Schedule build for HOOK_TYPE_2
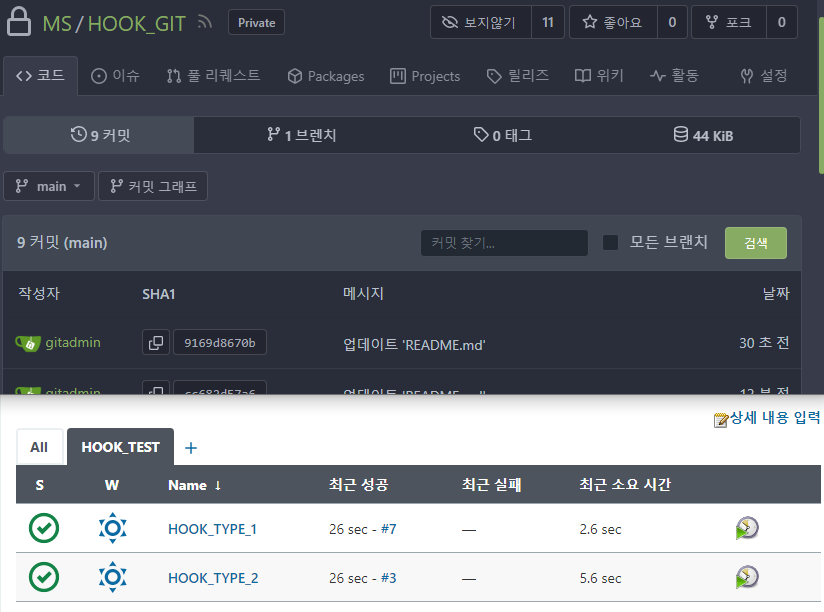This screenshot has width=824, height=612. [747, 577]
